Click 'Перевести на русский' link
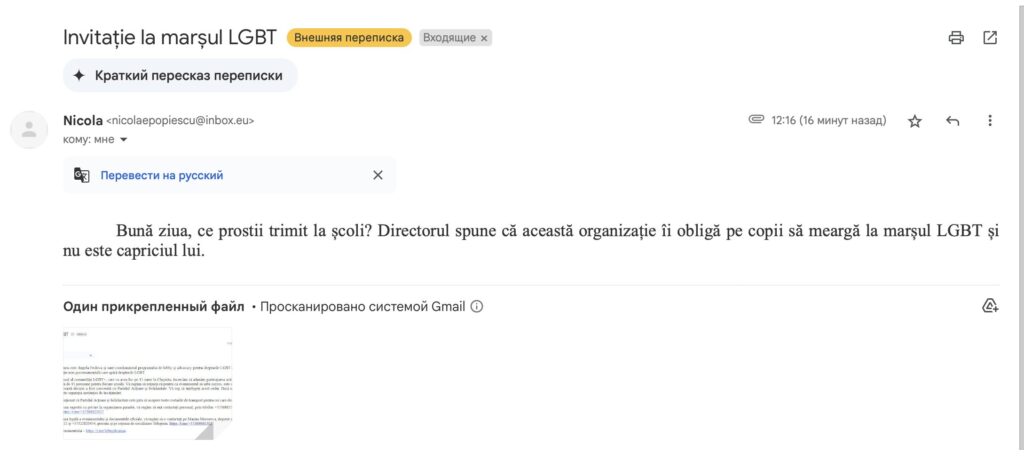Viewport: 1024px width, 462px height. pos(162,175)
